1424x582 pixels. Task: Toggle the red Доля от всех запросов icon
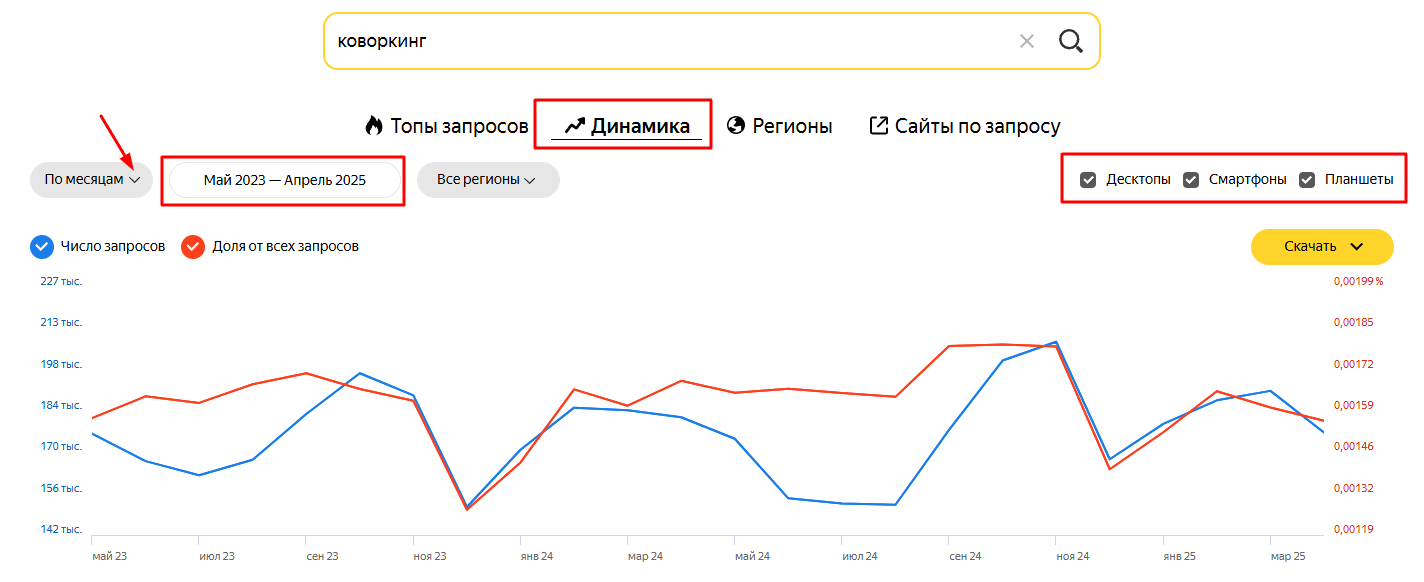point(193,246)
